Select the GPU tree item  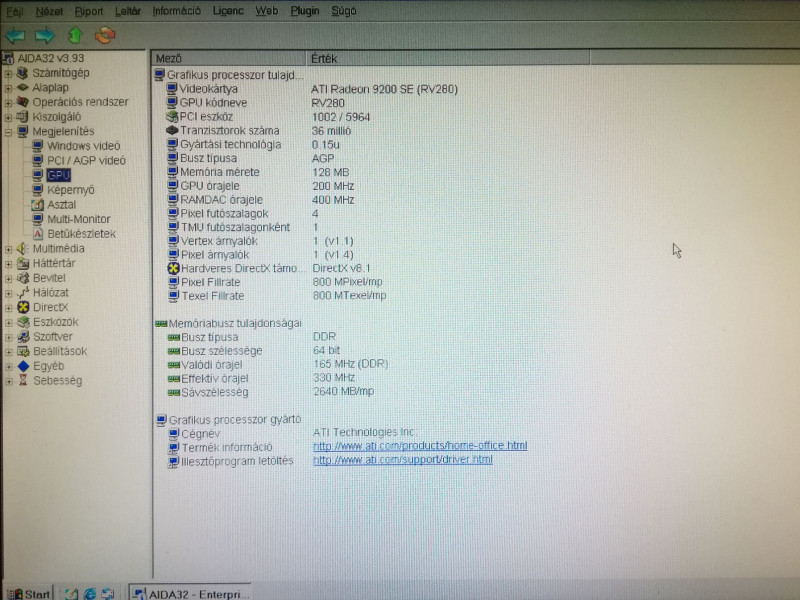pos(58,176)
